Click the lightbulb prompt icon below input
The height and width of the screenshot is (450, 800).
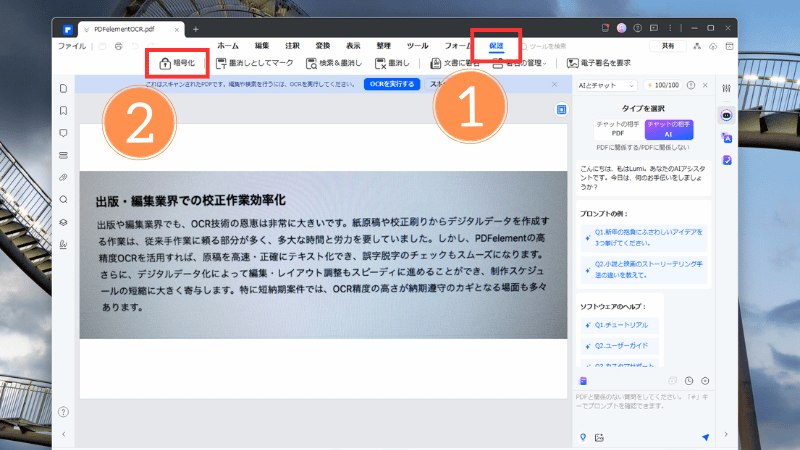(583, 437)
